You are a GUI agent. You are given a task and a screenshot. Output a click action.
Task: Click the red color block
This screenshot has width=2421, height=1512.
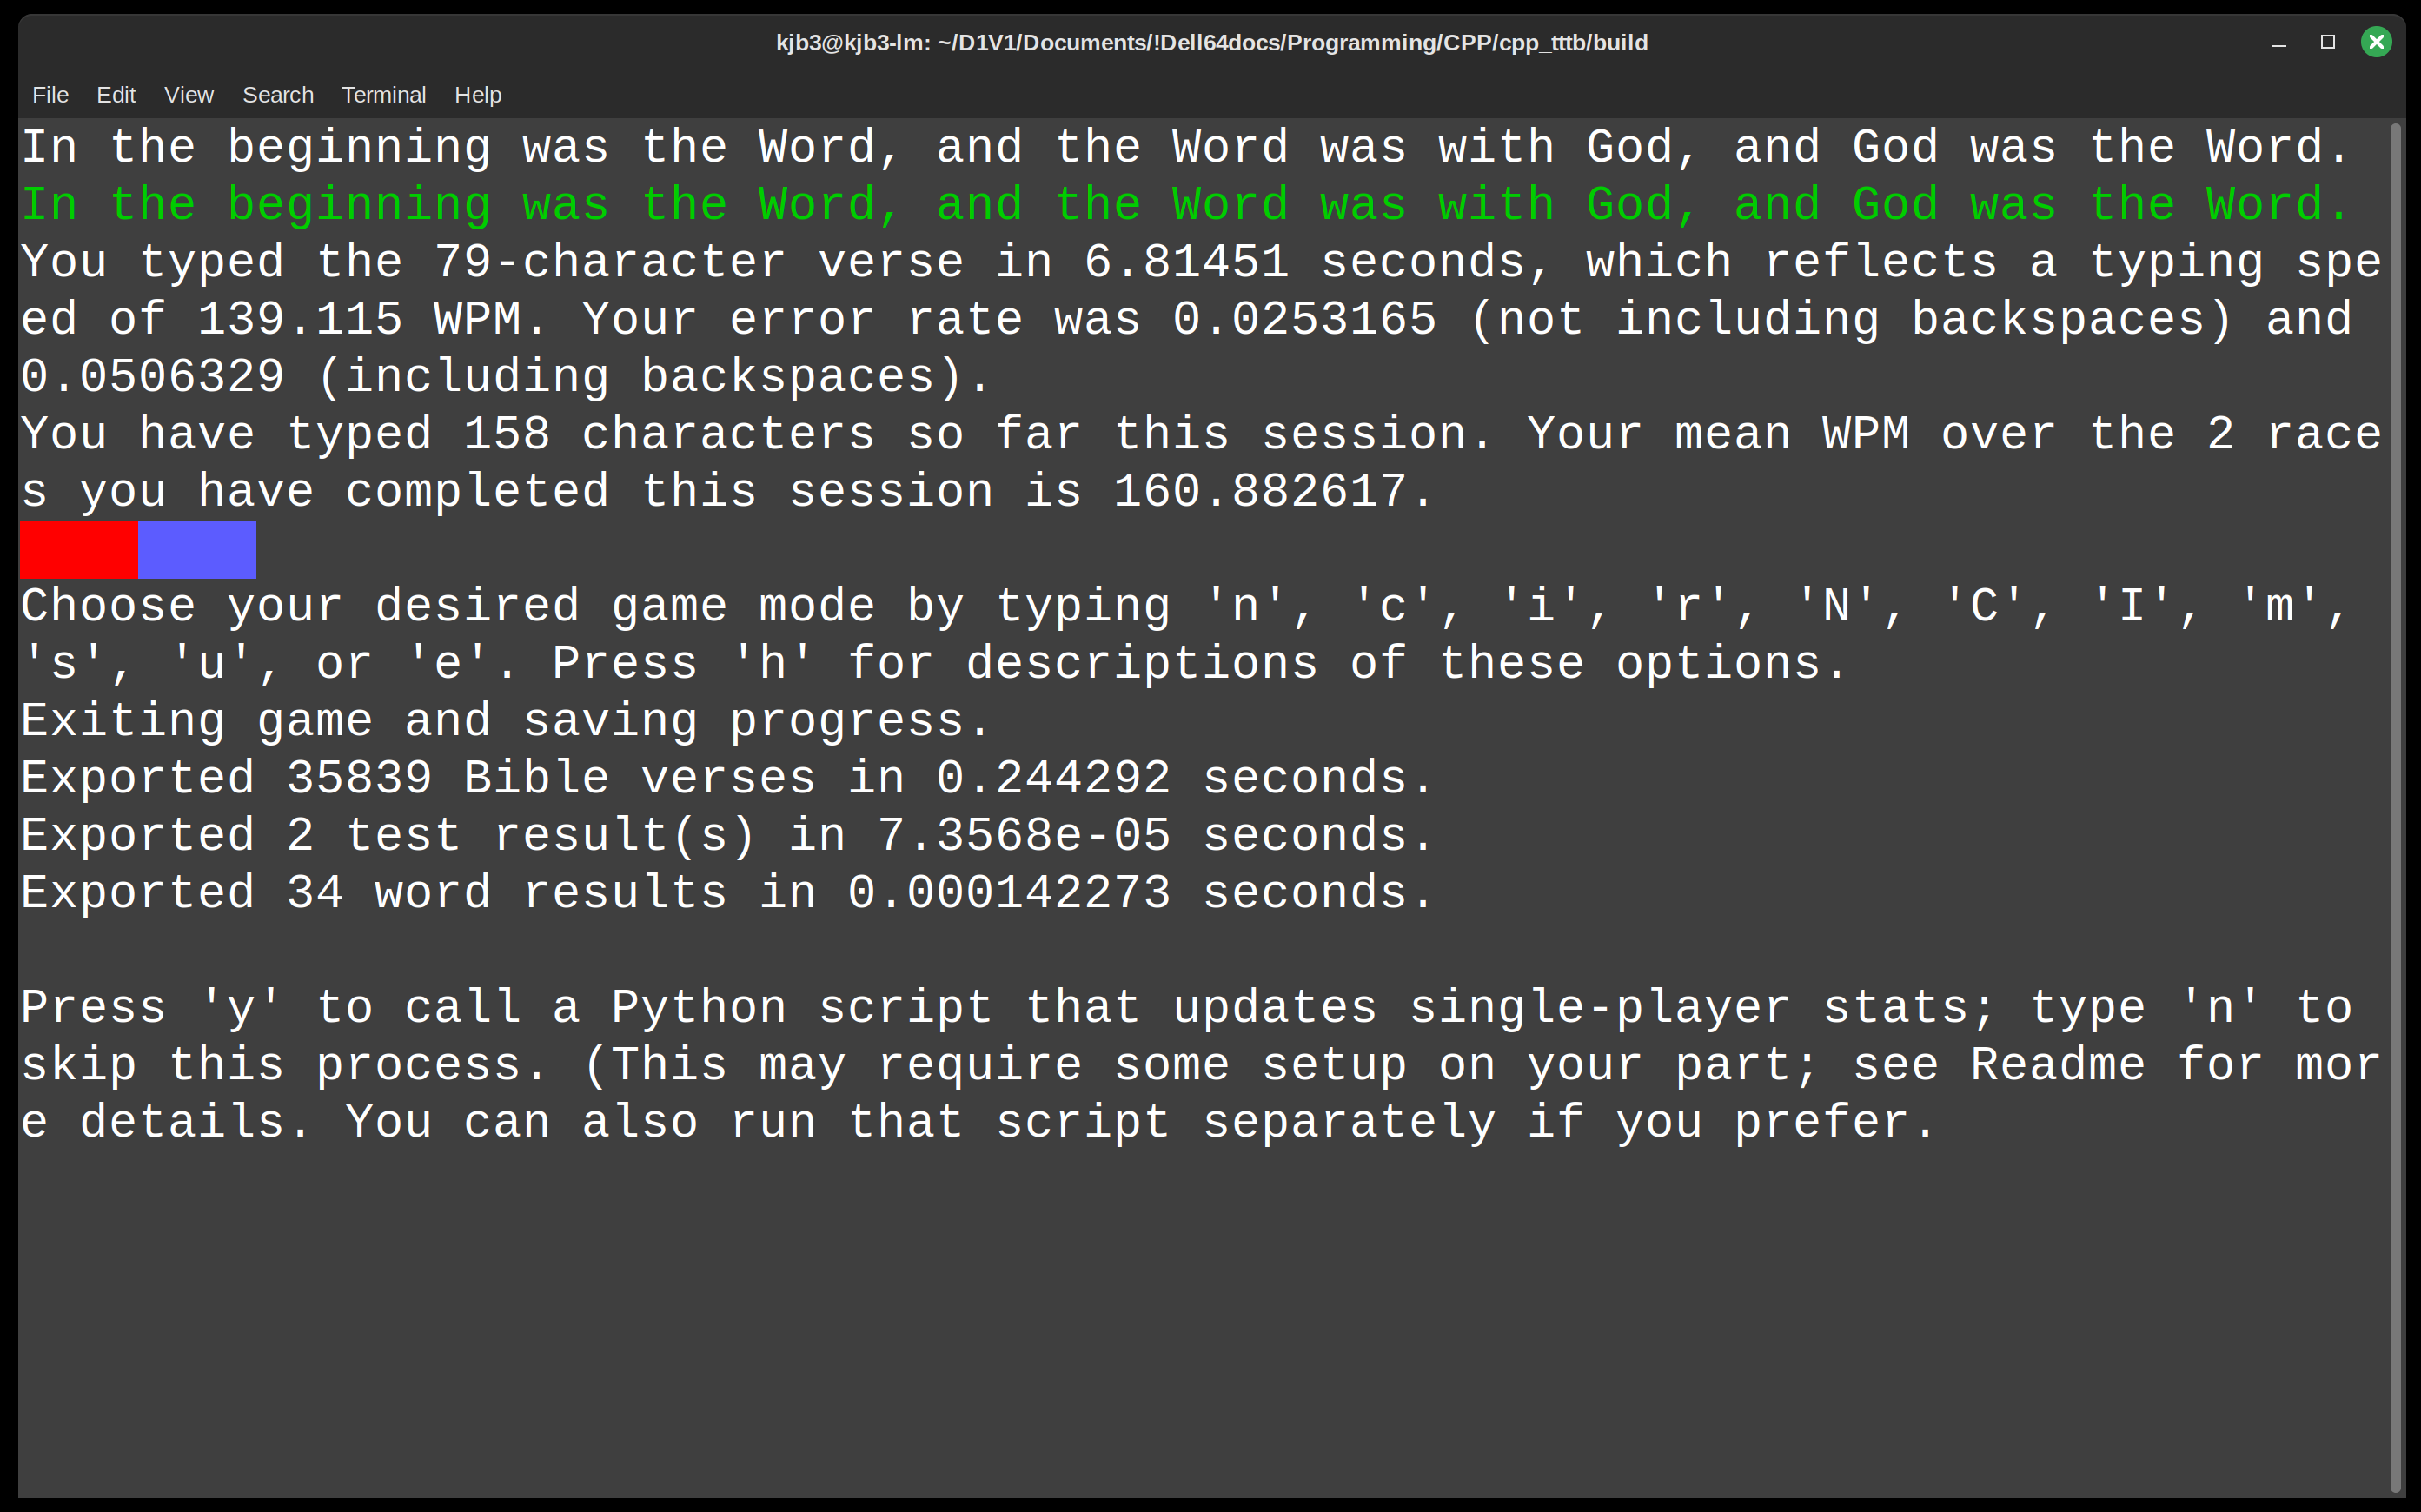click(x=78, y=549)
